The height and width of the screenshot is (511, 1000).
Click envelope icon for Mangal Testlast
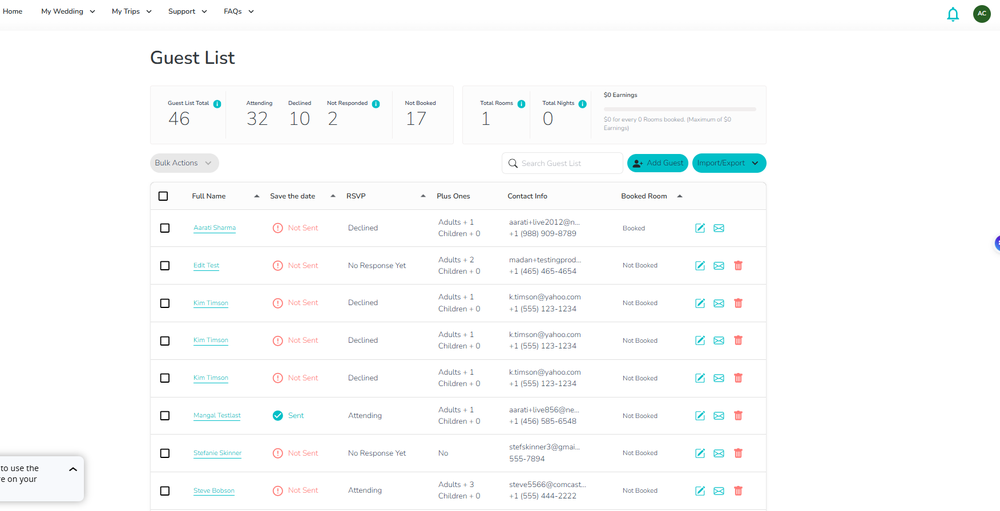pos(719,415)
